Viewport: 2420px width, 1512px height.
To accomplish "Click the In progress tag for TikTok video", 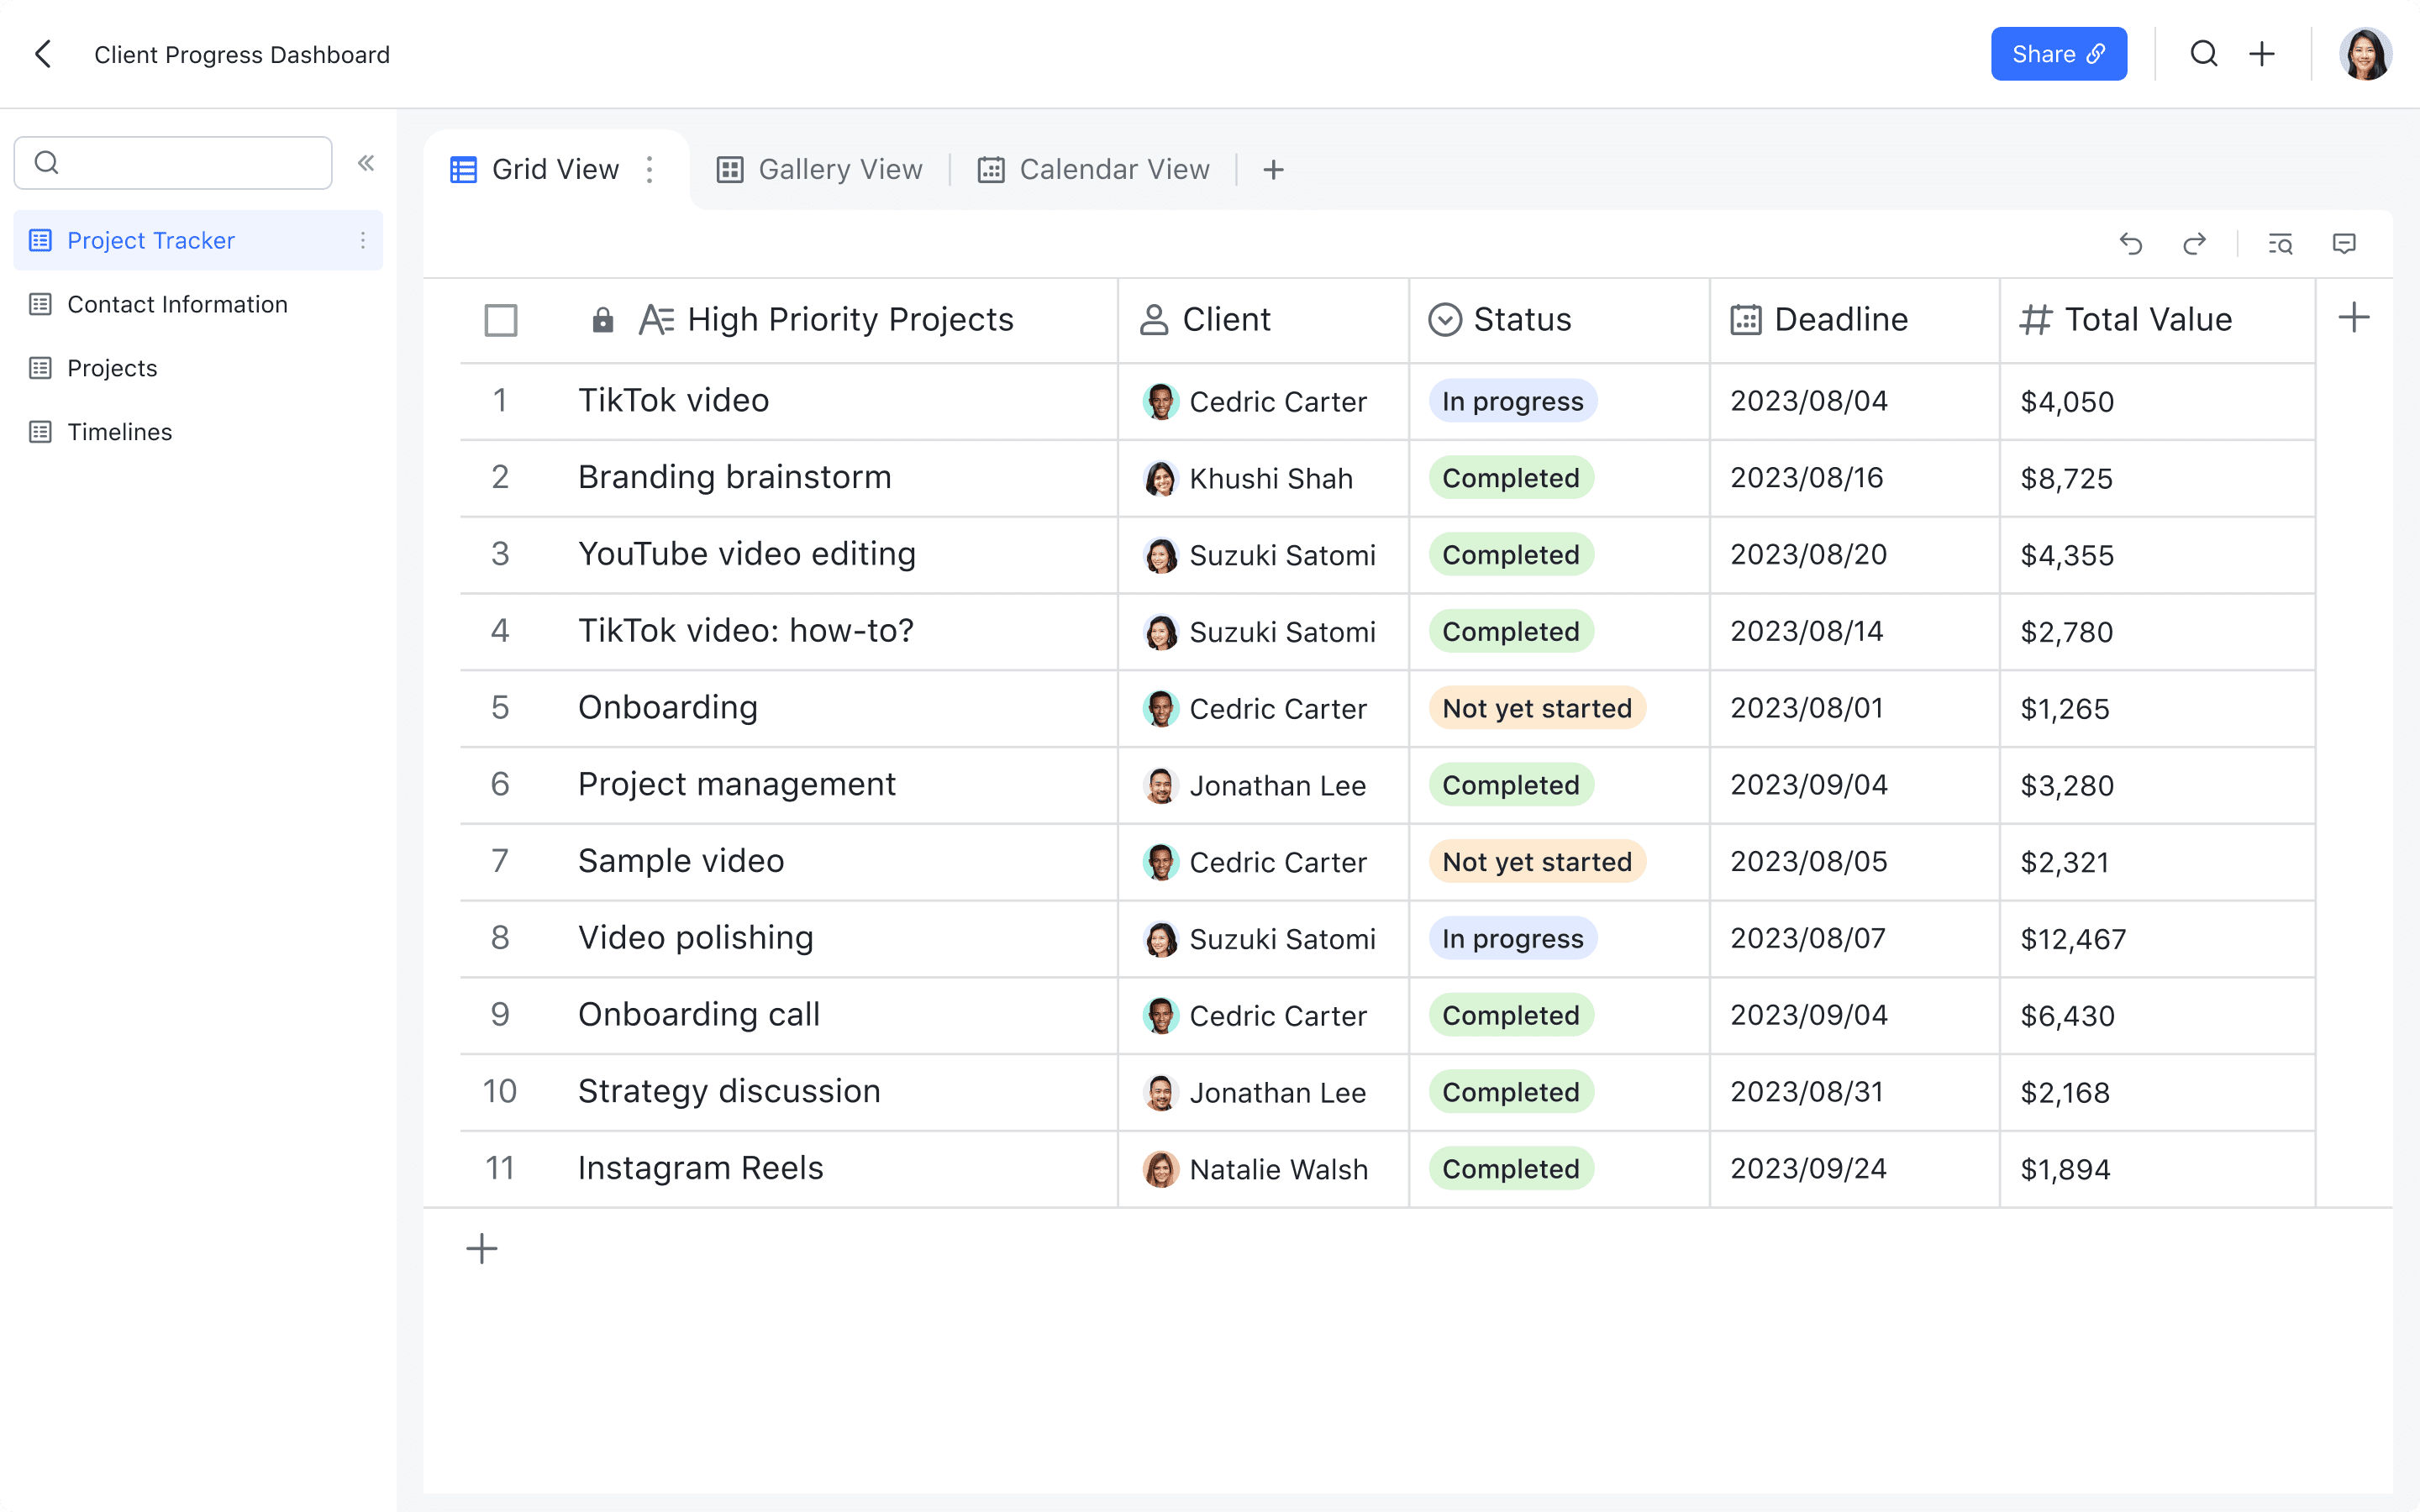I will coord(1512,401).
